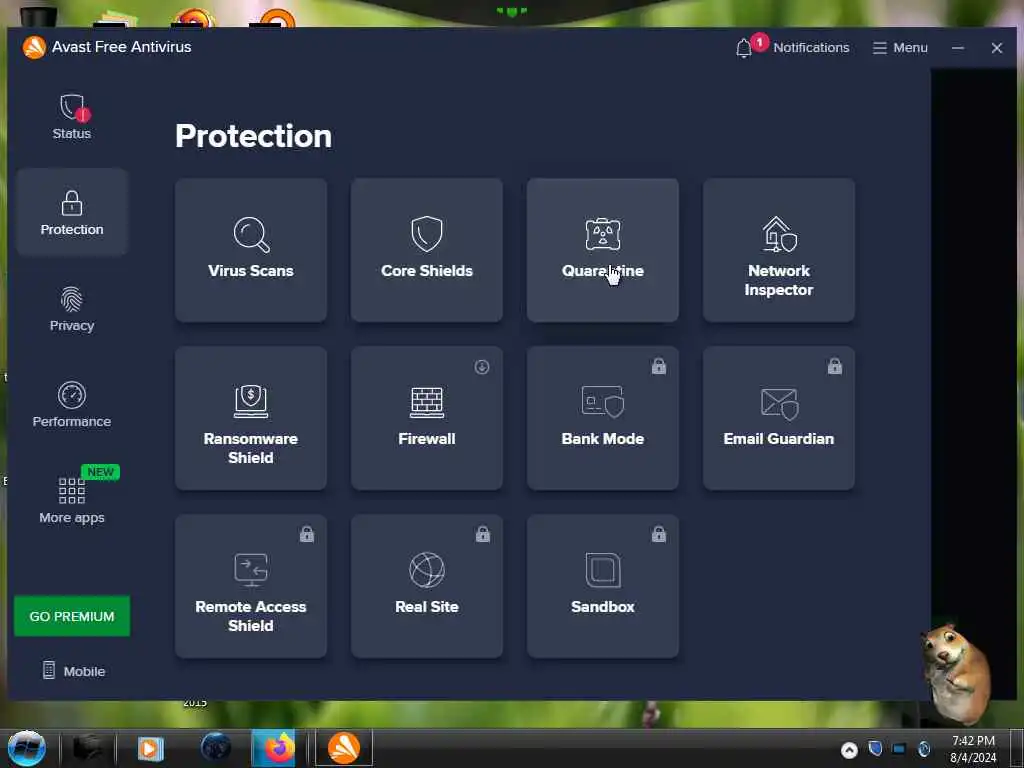This screenshot has height=768, width=1024.
Task: Open Remote Access Shield tile
Action: pyautogui.click(x=251, y=586)
